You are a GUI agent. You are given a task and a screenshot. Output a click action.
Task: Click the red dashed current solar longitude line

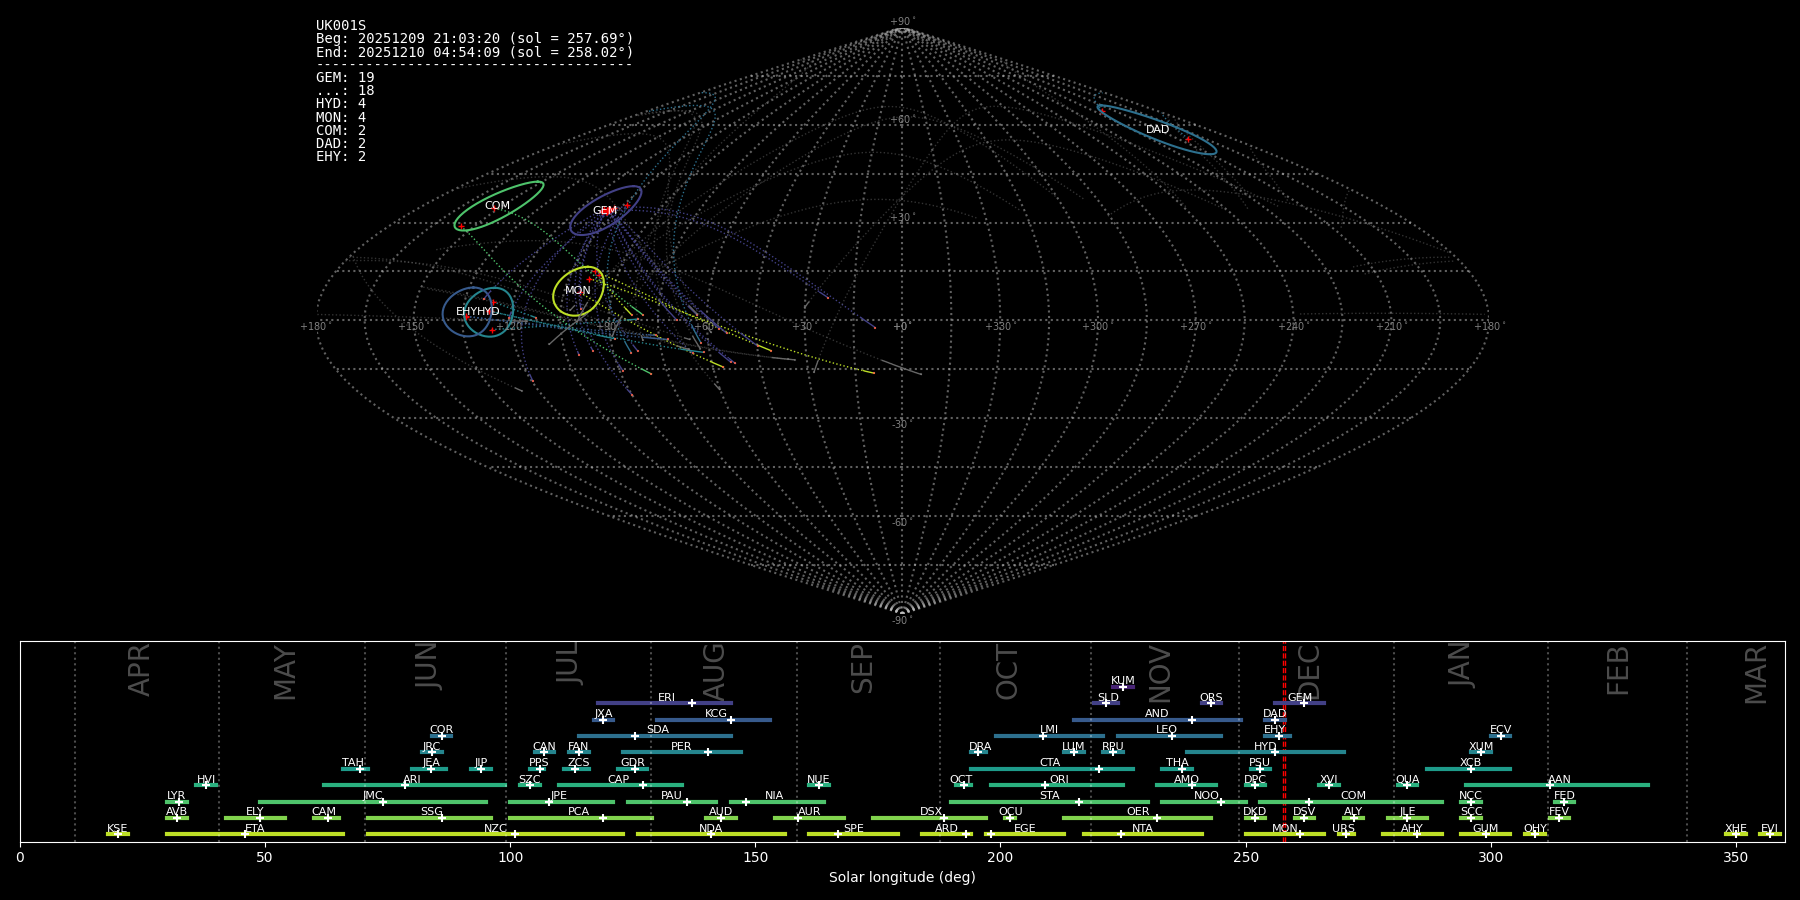point(1284,741)
